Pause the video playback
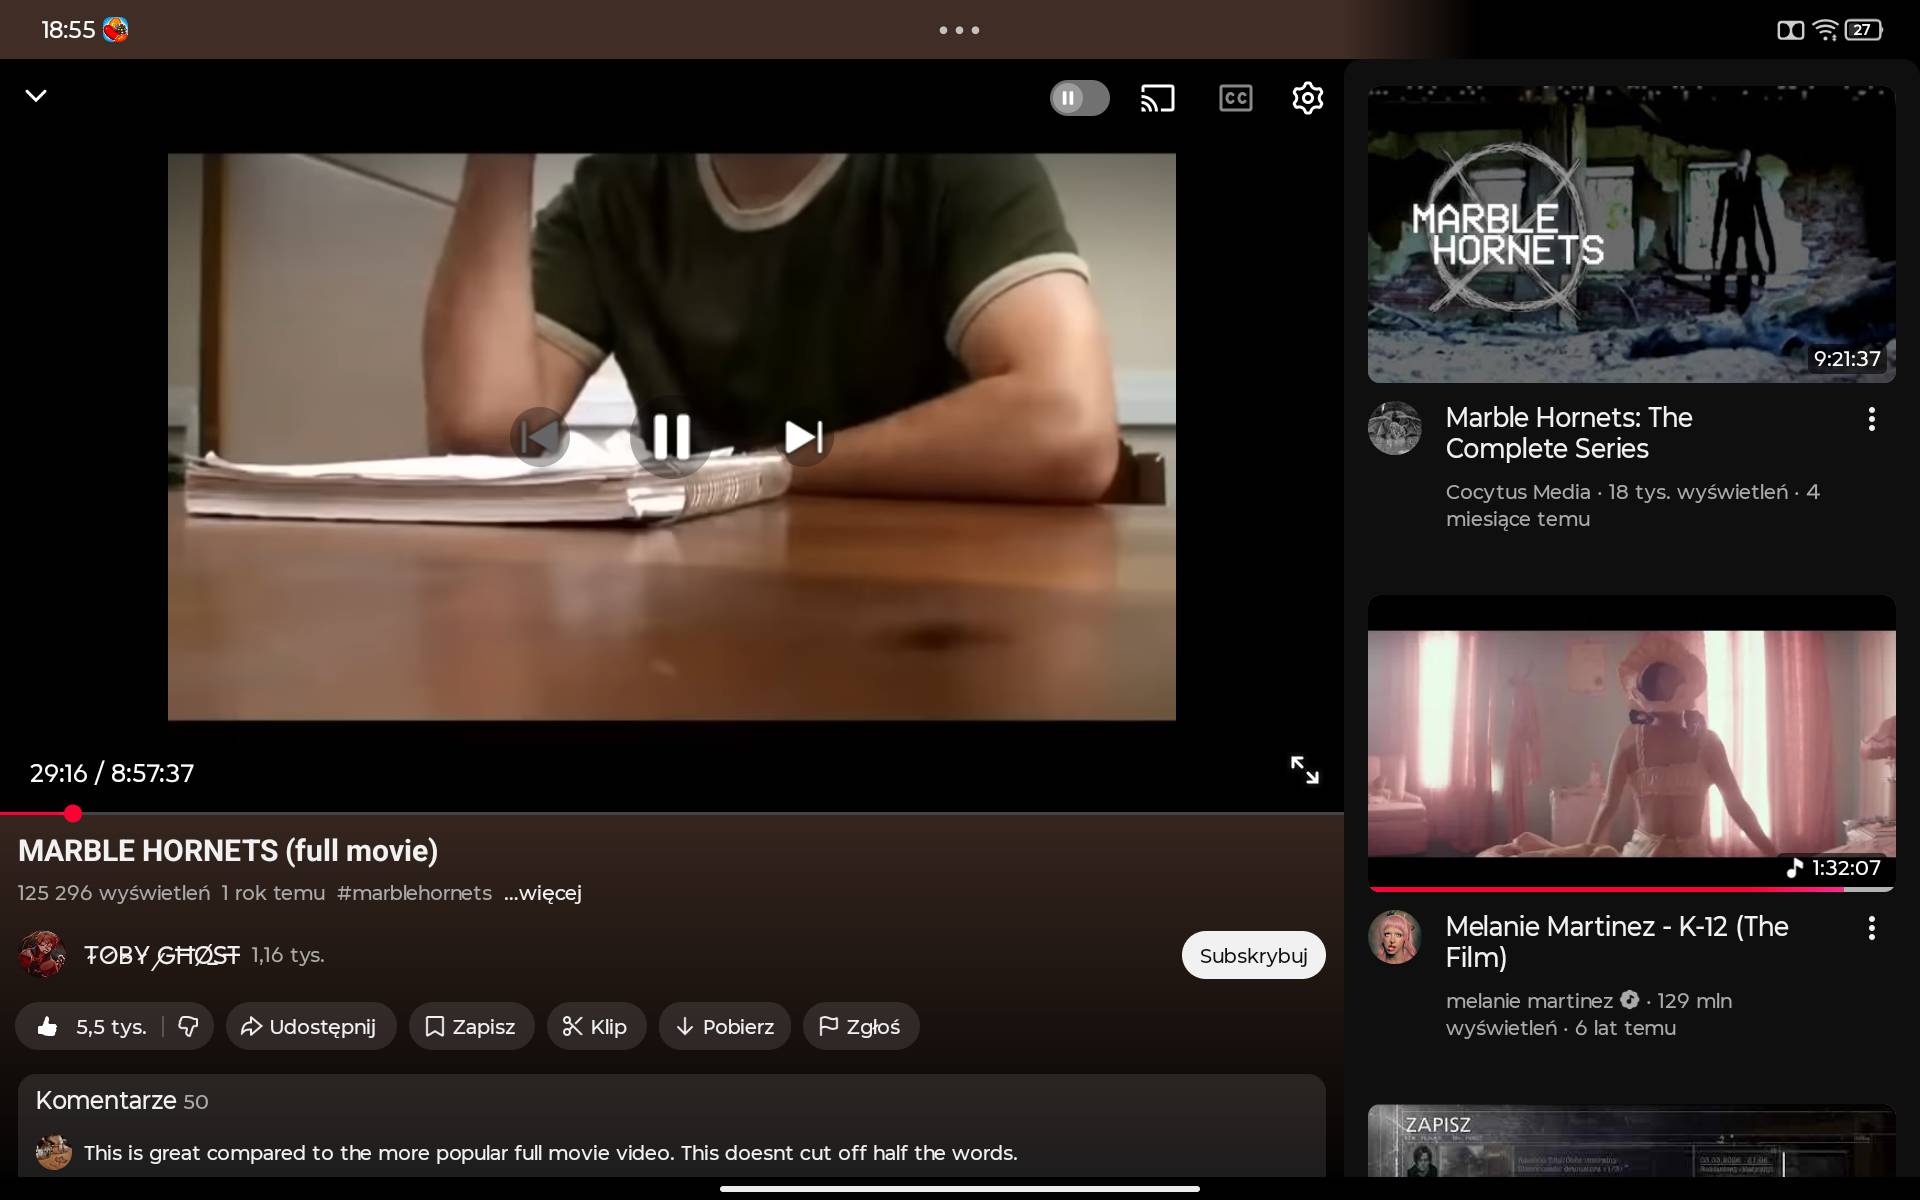The height and width of the screenshot is (1200, 1920). 671,437
